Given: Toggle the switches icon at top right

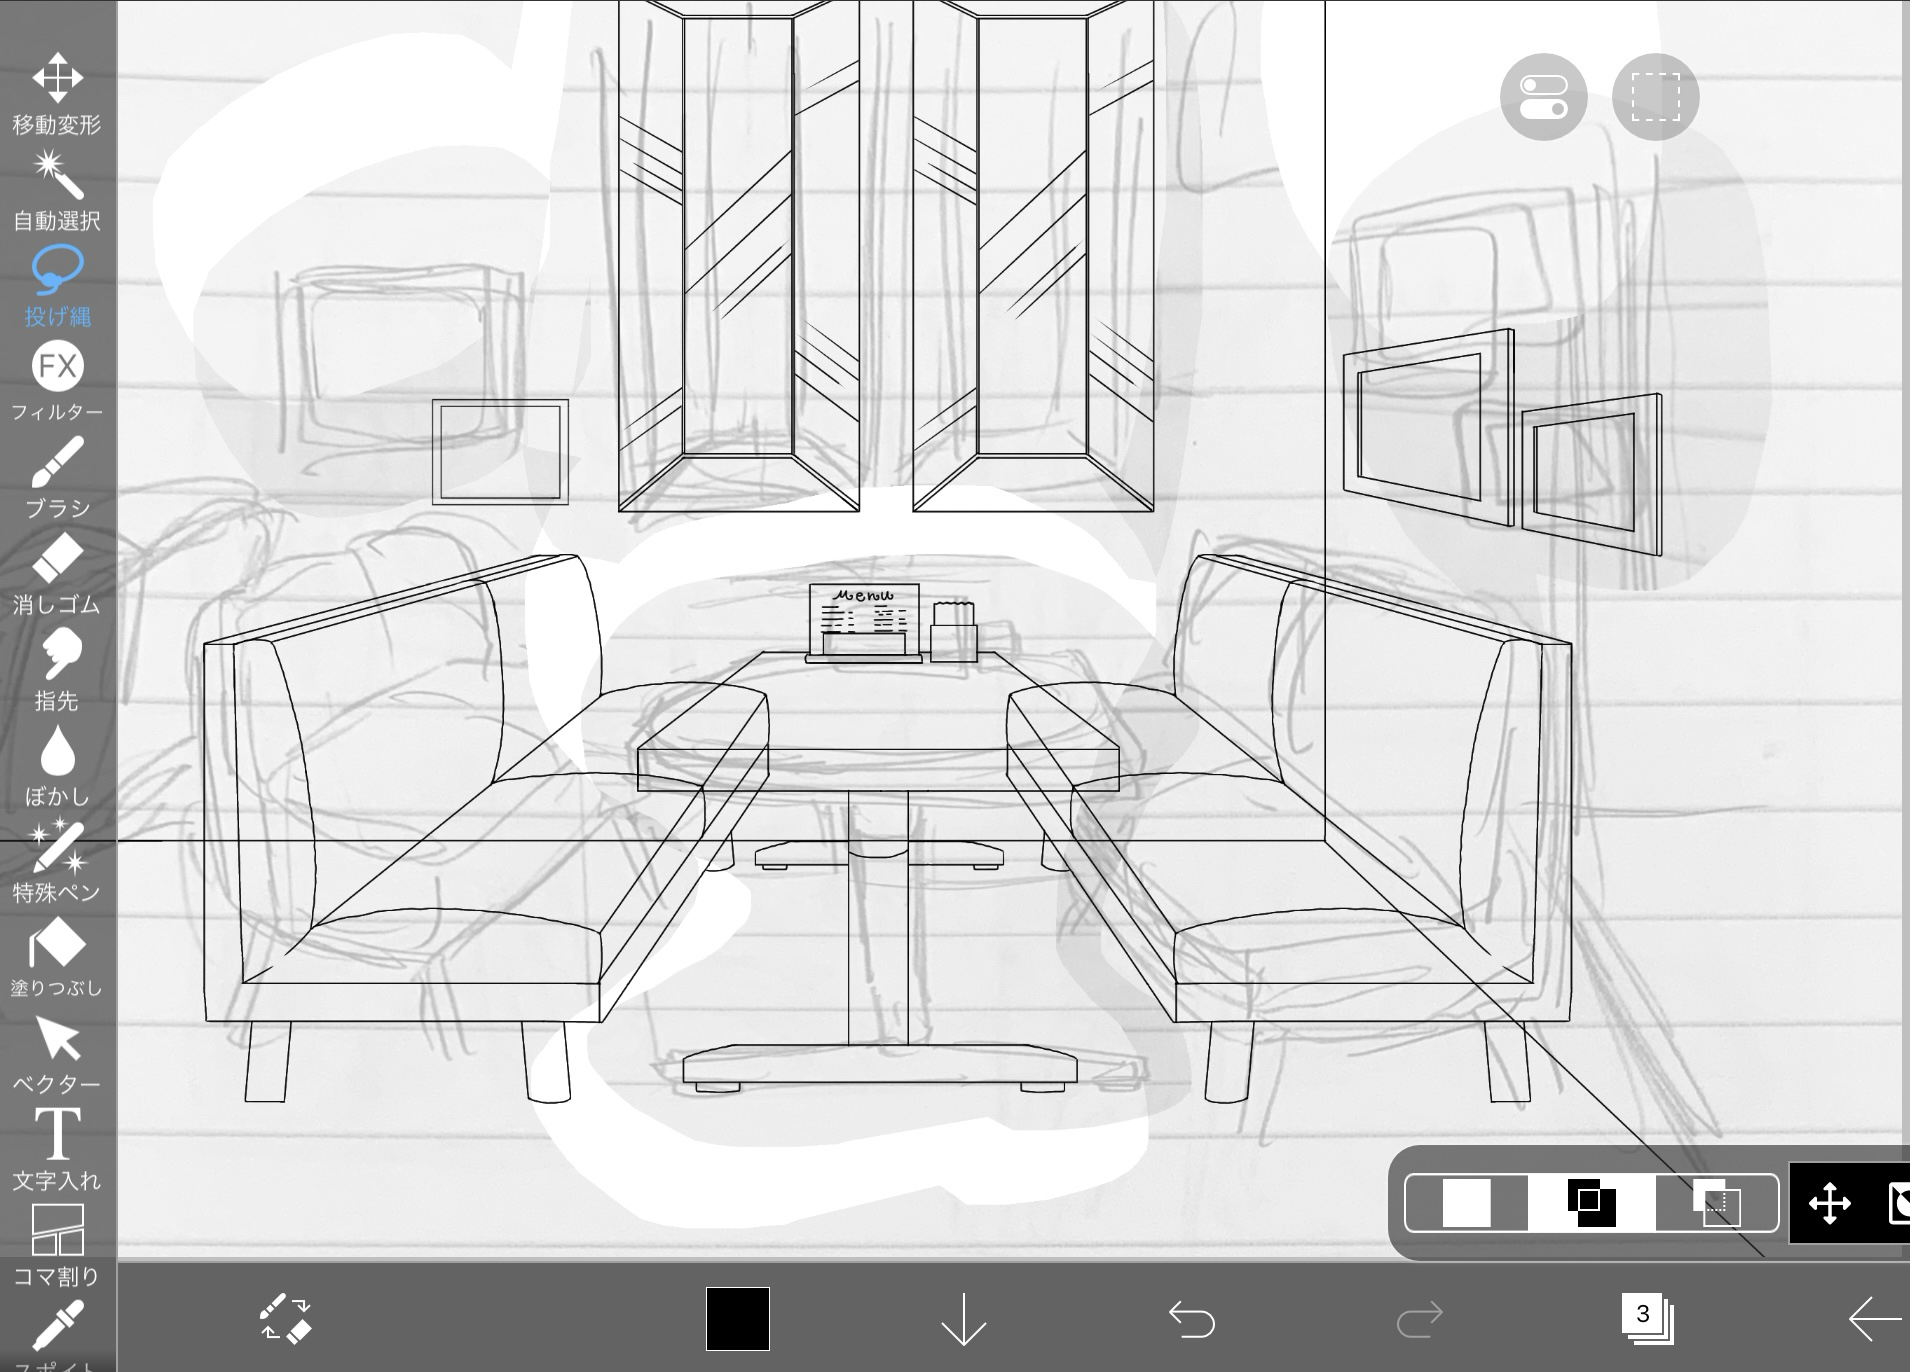Looking at the screenshot, I should click(x=1543, y=97).
